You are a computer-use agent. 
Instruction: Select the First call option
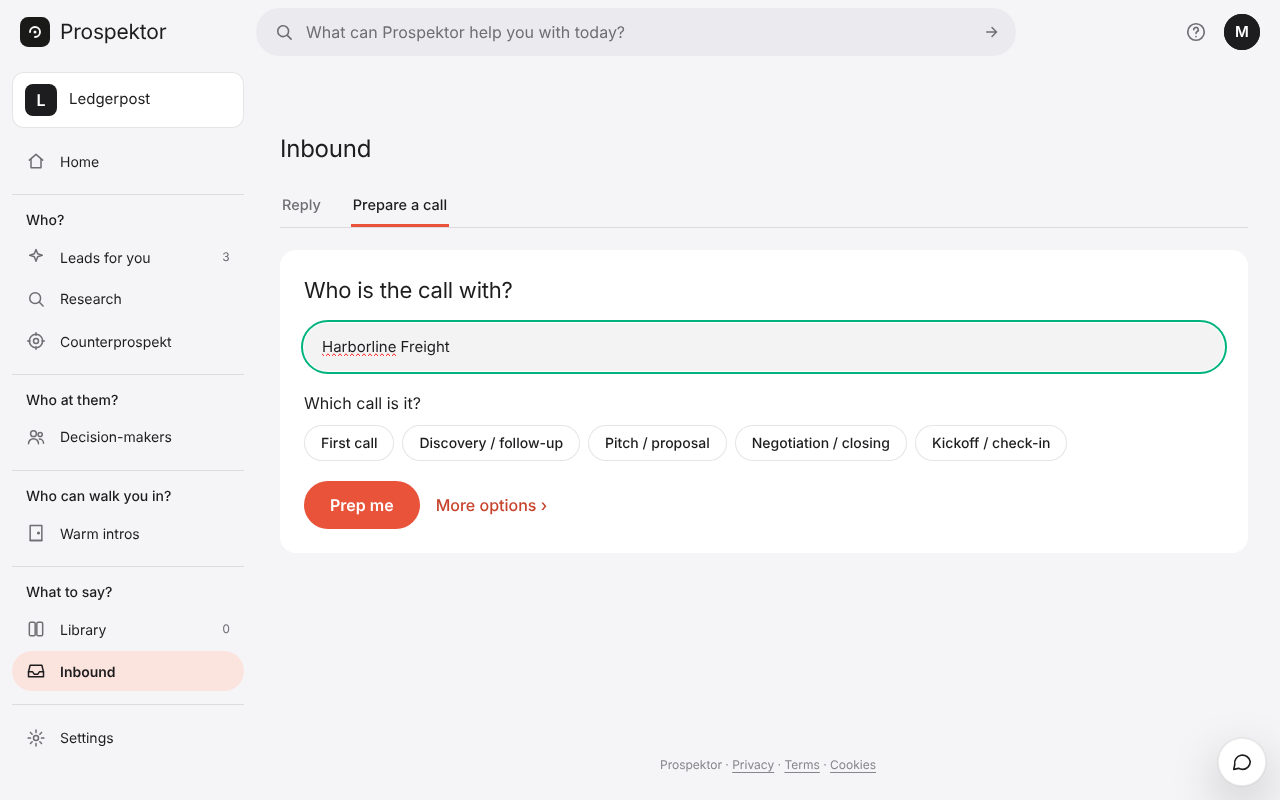coord(349,443)
